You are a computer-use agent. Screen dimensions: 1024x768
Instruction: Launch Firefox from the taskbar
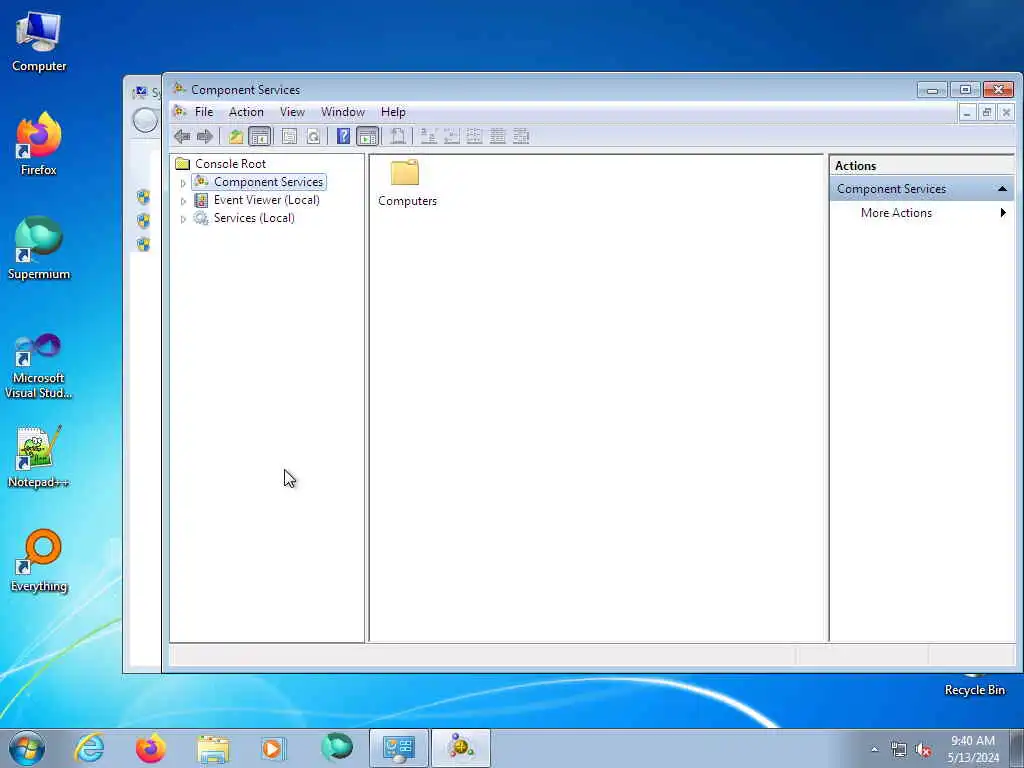(x=151, y=748)
